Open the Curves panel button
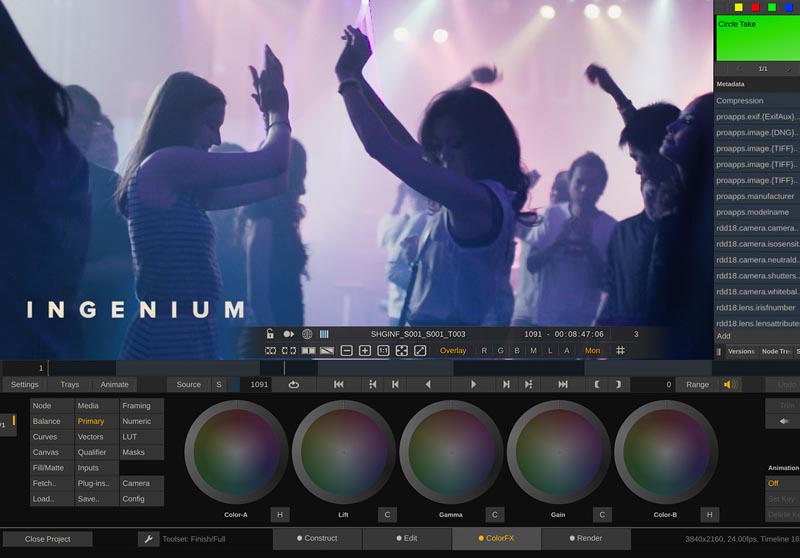The height and width of the screenshot is (558, 800). [45, 437]
